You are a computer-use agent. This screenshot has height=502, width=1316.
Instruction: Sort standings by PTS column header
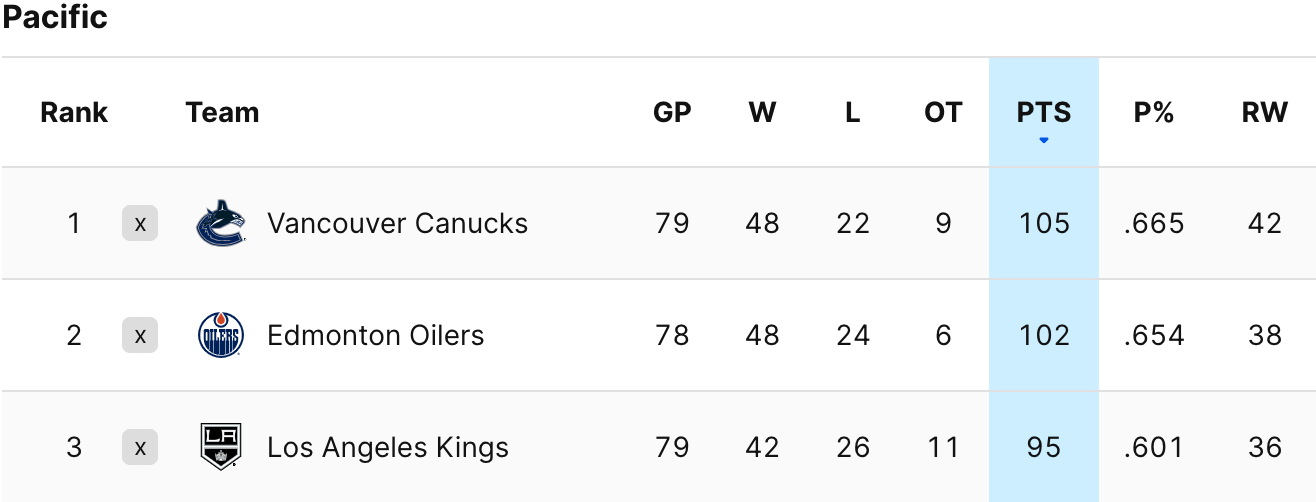(x=1044, y=112)
